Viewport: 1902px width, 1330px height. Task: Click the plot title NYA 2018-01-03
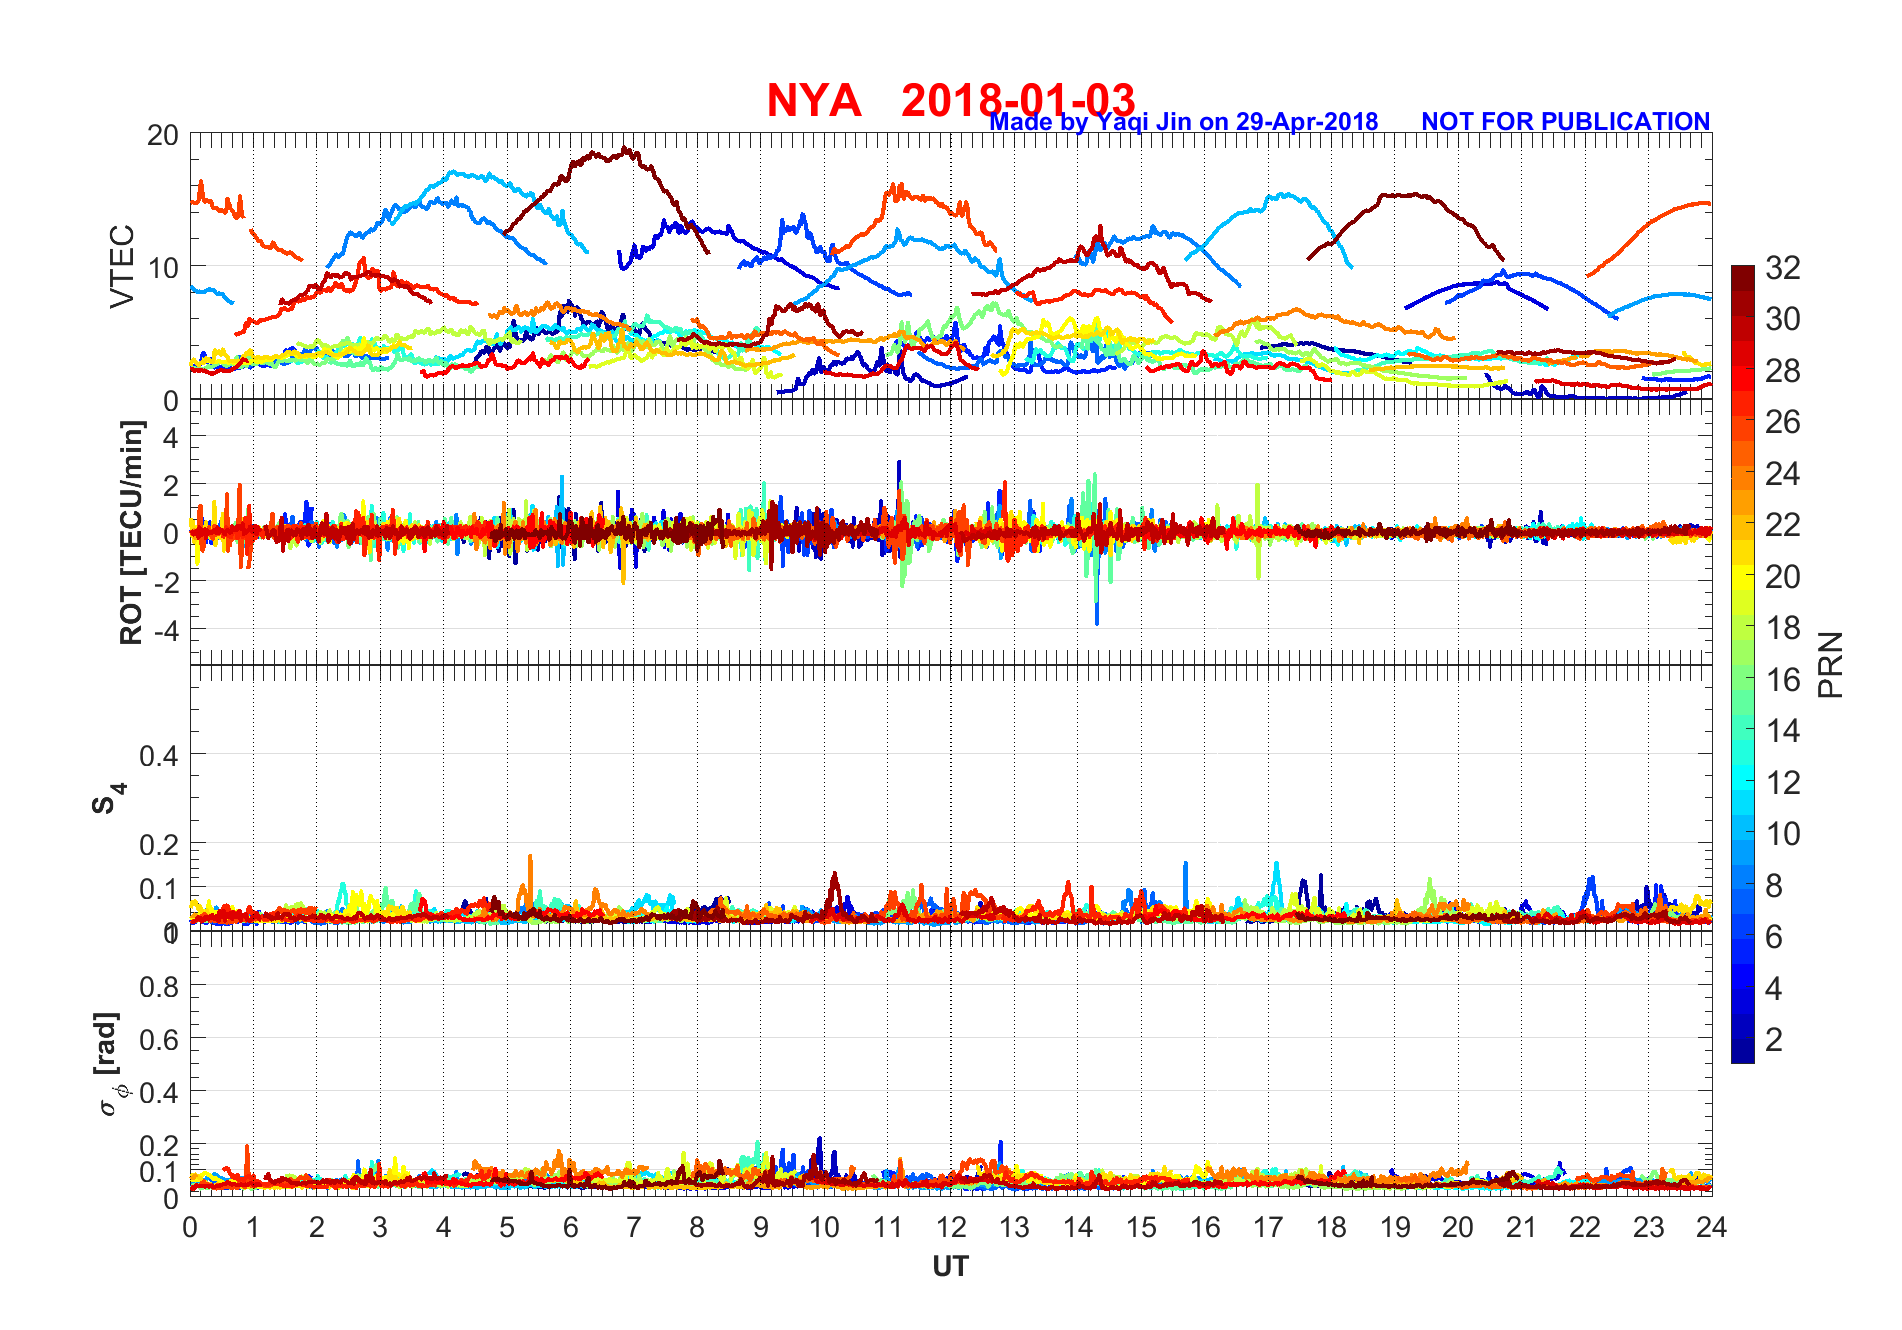point(950,100)
